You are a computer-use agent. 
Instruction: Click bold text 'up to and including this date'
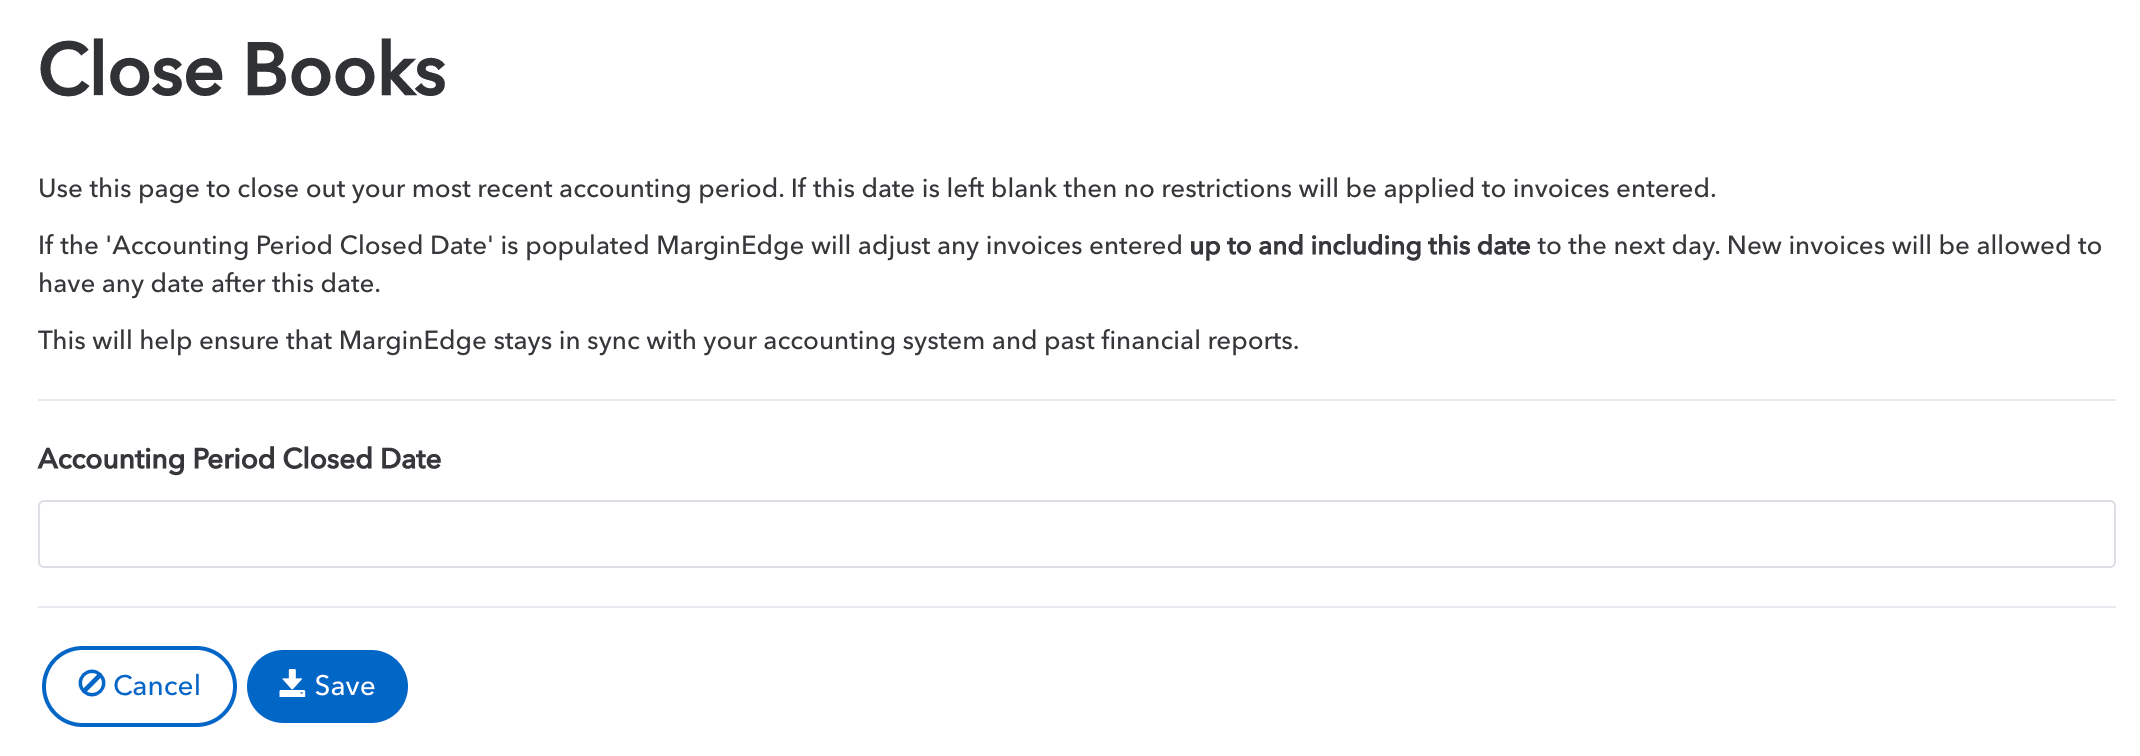click(1359, 246)
